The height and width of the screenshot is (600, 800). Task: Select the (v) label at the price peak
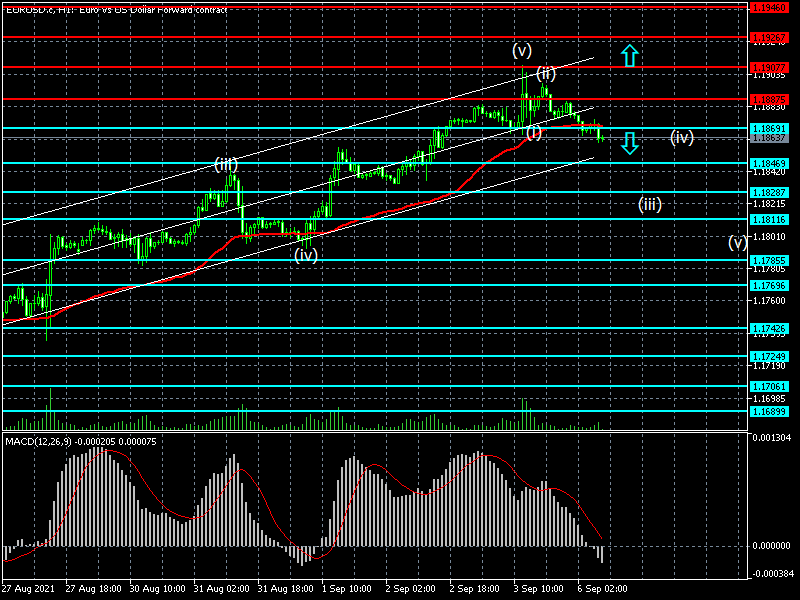click(x=522, y=50)
